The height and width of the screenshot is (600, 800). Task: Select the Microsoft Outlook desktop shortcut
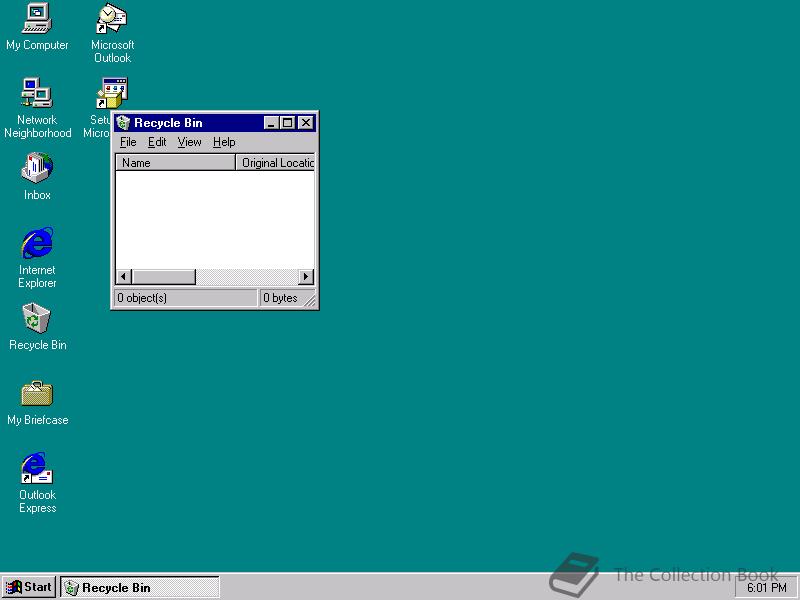pyautogui.click(x=112, y=33)
